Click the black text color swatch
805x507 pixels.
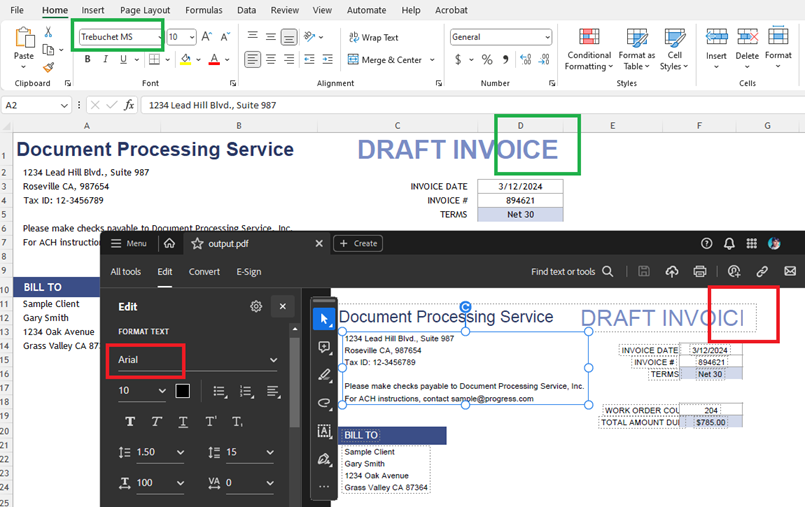182,391
